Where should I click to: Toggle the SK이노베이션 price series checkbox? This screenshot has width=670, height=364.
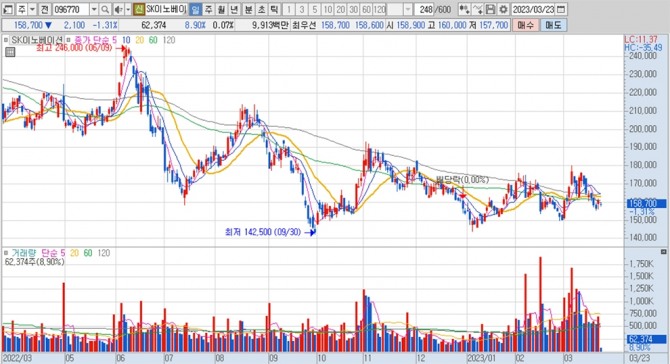click(x=6, y=40)
